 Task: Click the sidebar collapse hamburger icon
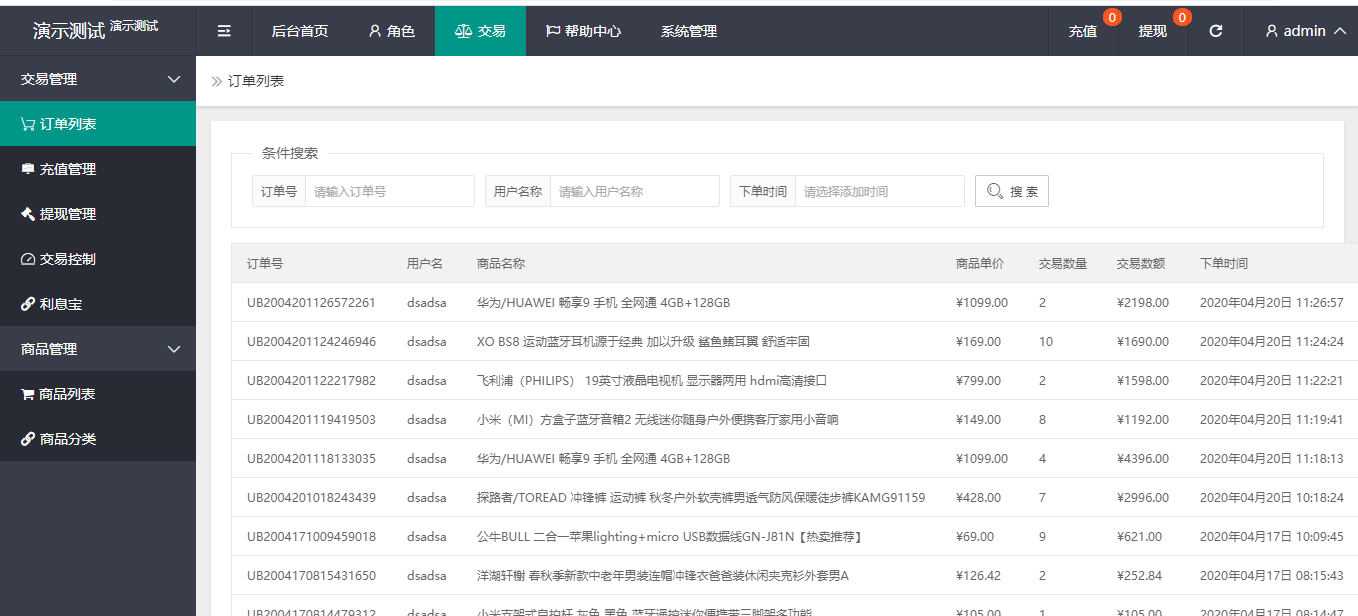[224, 31]
